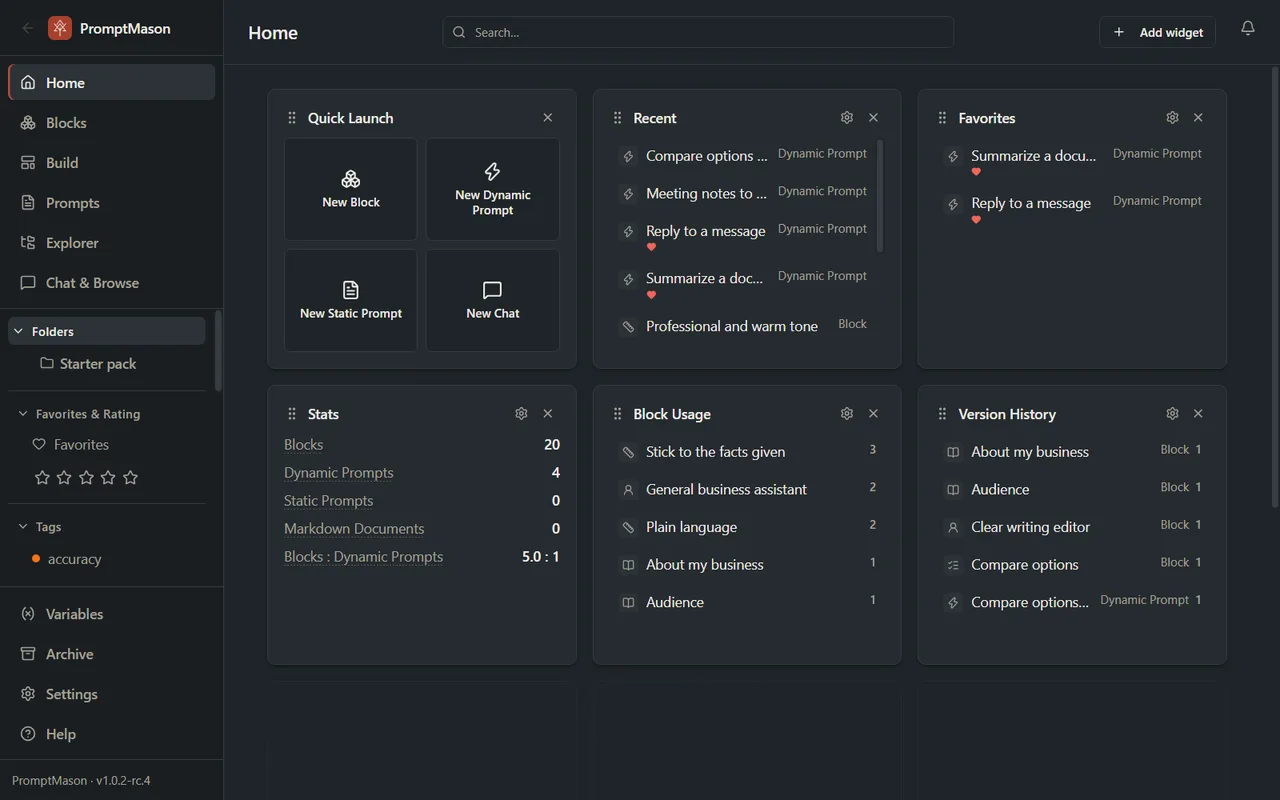The height and width of the screenshot is (800, 1280).
Task: Close the Quick Launch widget
Action: point(548,118)
